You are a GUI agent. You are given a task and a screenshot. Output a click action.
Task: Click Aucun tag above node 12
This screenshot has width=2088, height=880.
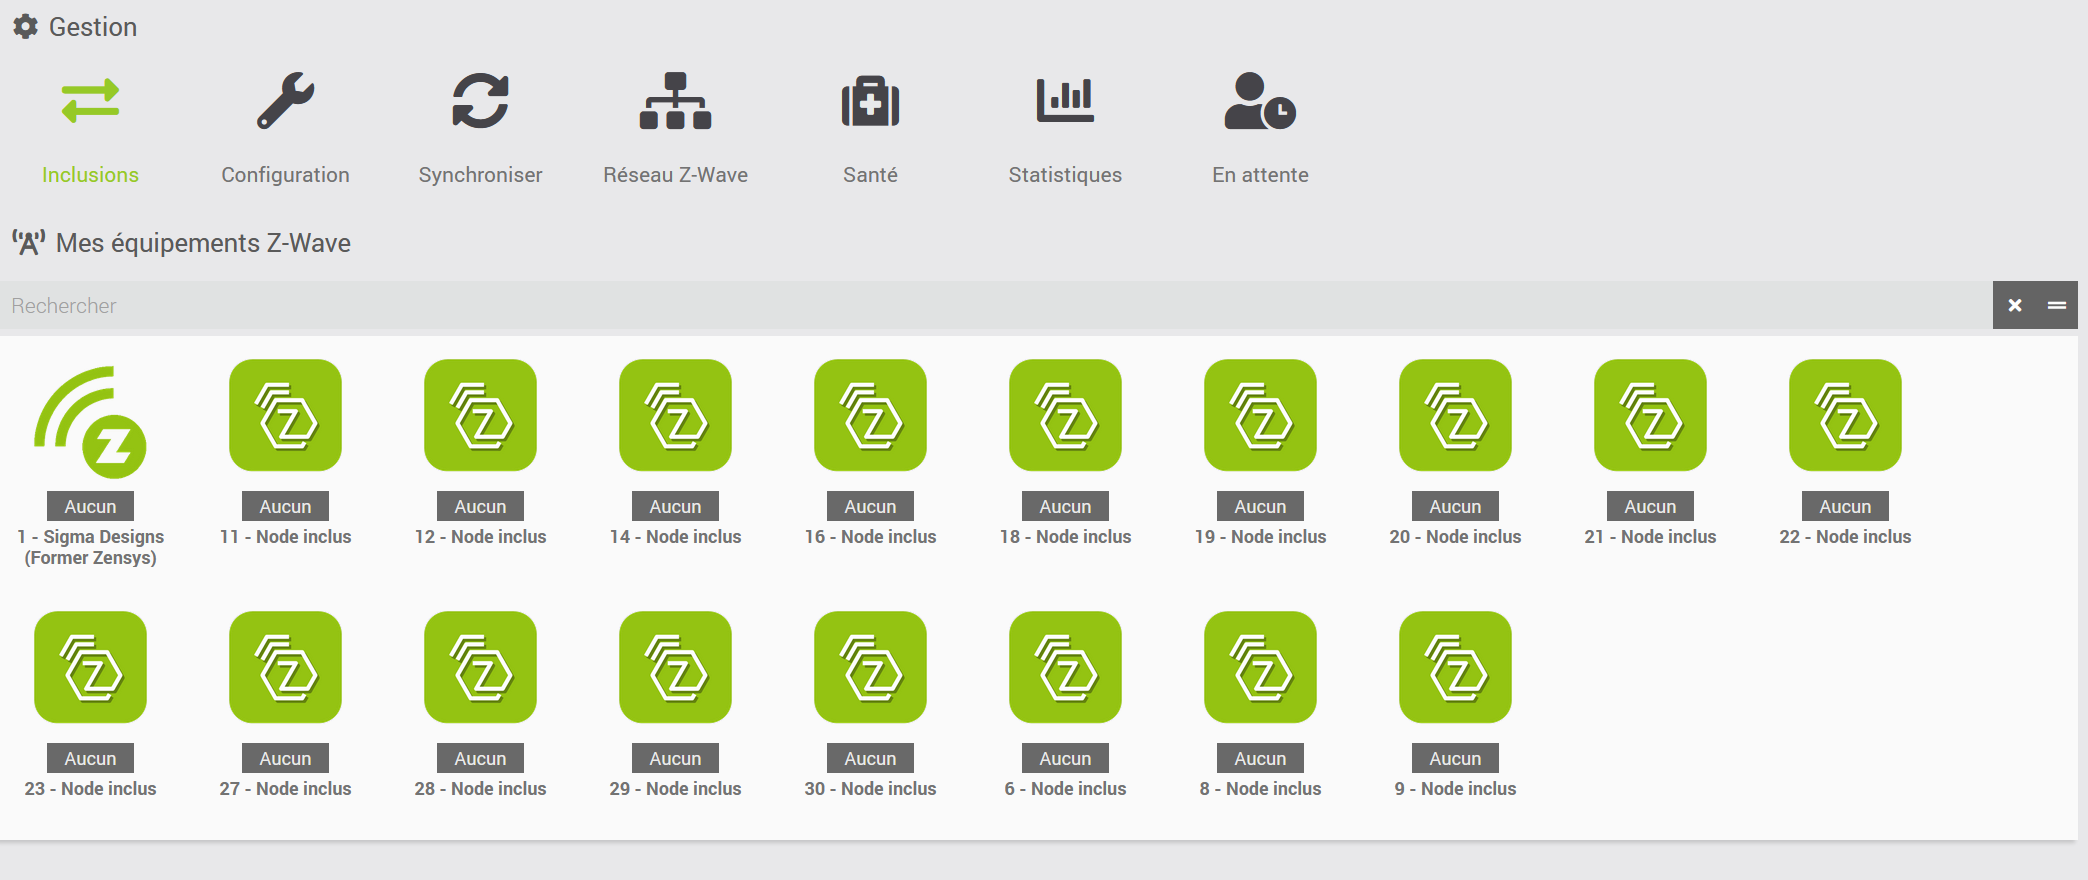(480, 507)
